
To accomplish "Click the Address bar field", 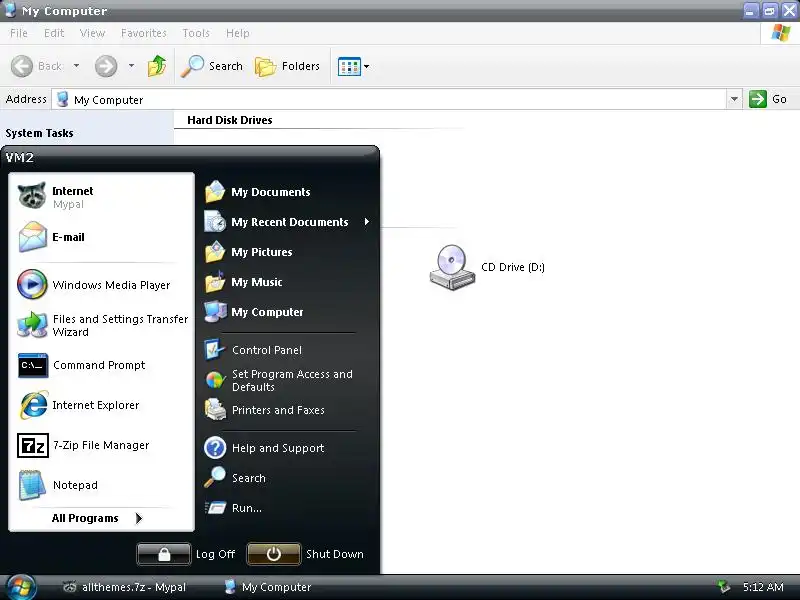I will [x=389, y=99].
